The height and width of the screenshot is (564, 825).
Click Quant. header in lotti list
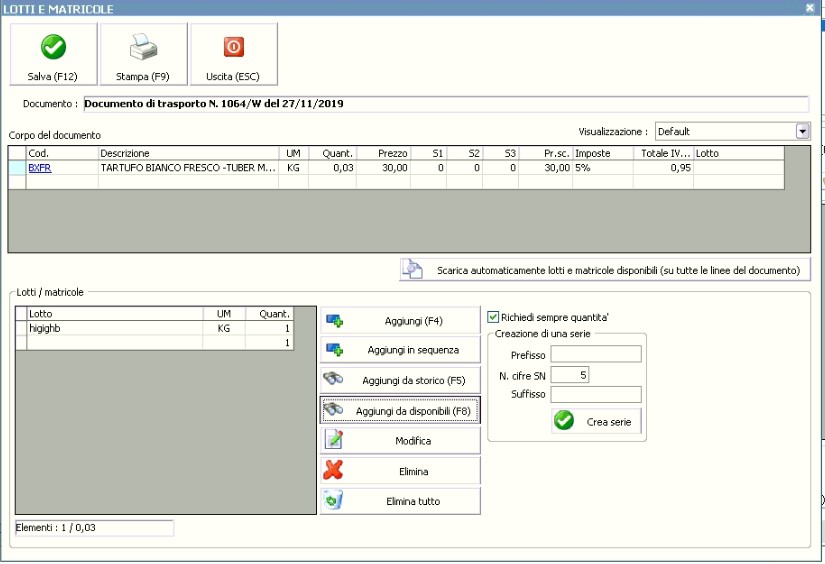tap(269, 314)
